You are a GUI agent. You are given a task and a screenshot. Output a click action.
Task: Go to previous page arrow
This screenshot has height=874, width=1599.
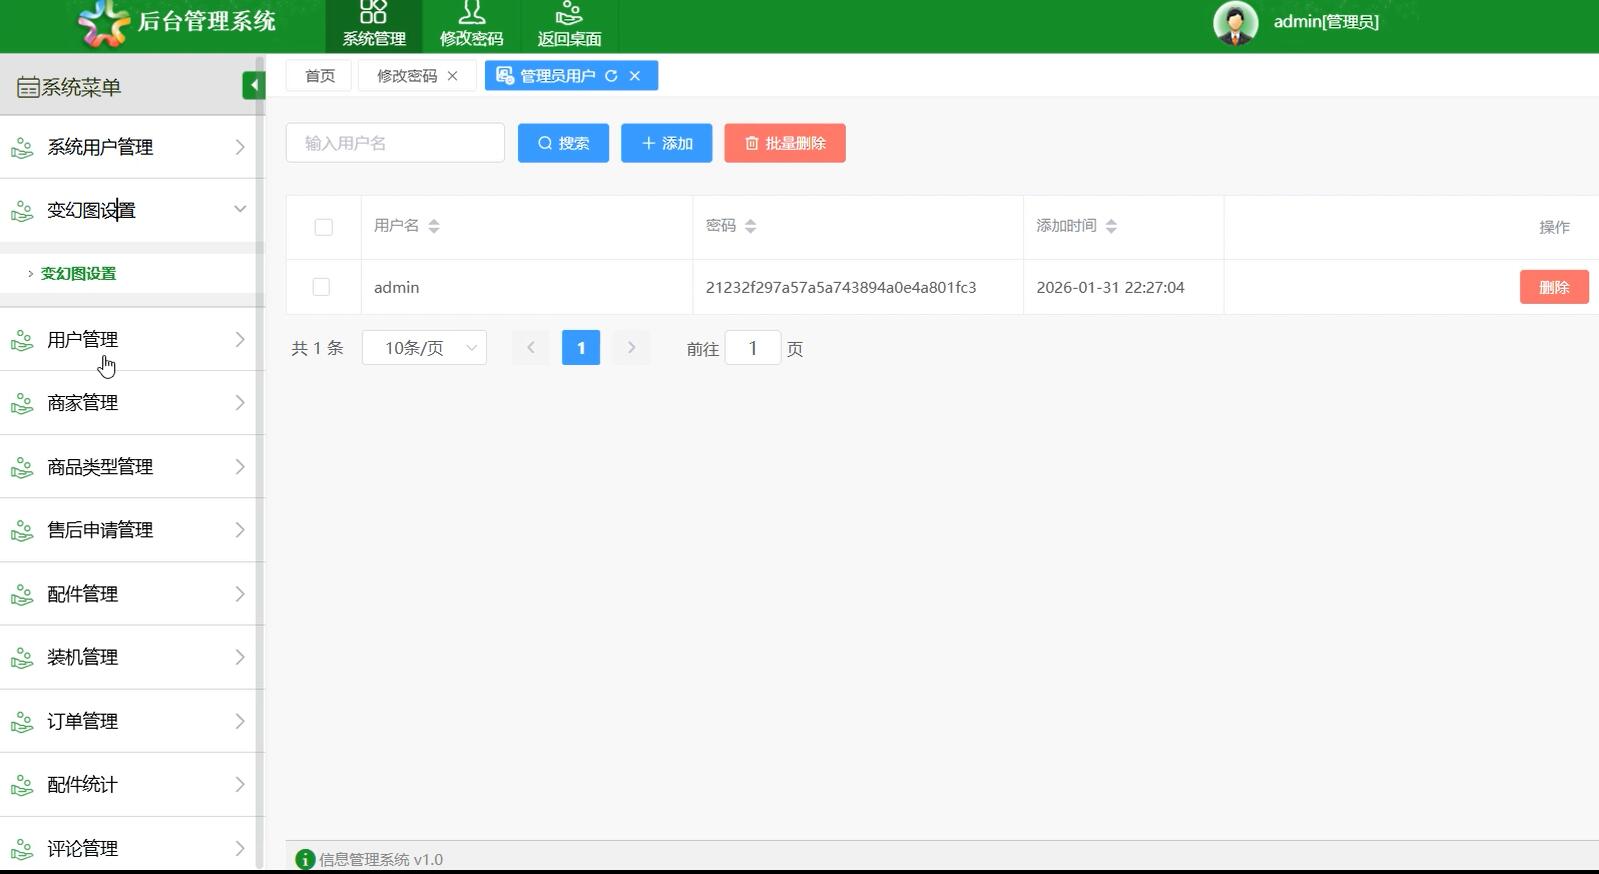(531, 348)
